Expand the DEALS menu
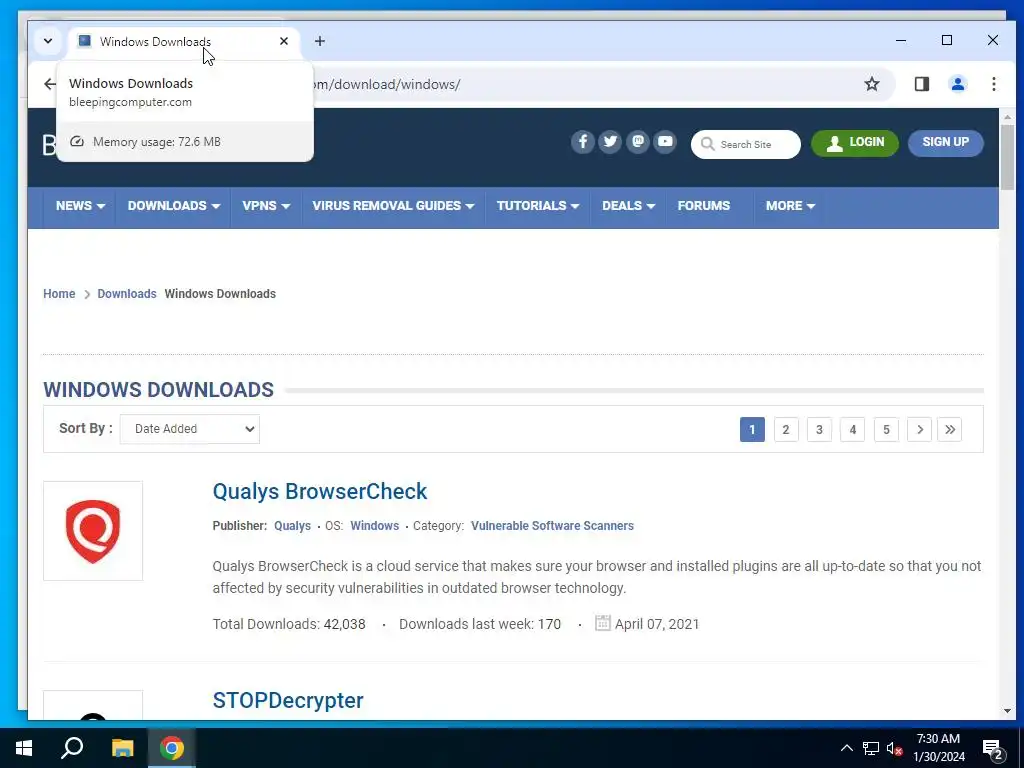1024x768 pixels. 628,206
